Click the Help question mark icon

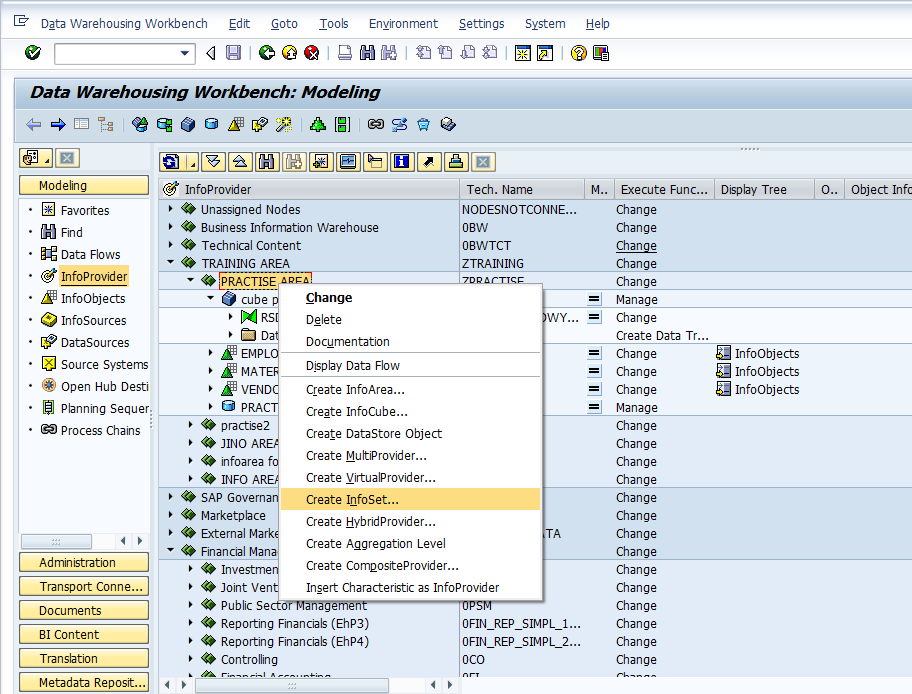coord(578,53)
